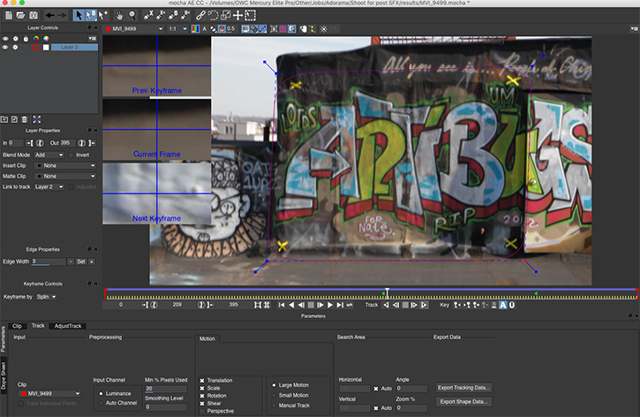Open the Matte Clip dropdown

click(65, 176)
